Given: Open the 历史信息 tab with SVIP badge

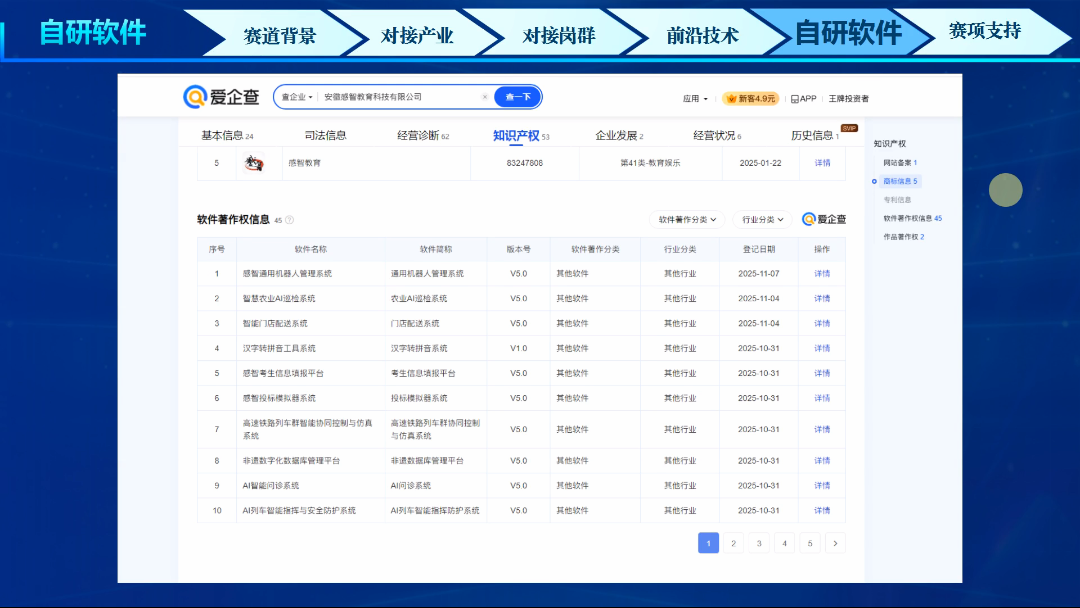Looking at the screenshot, I should click(813, 135).
